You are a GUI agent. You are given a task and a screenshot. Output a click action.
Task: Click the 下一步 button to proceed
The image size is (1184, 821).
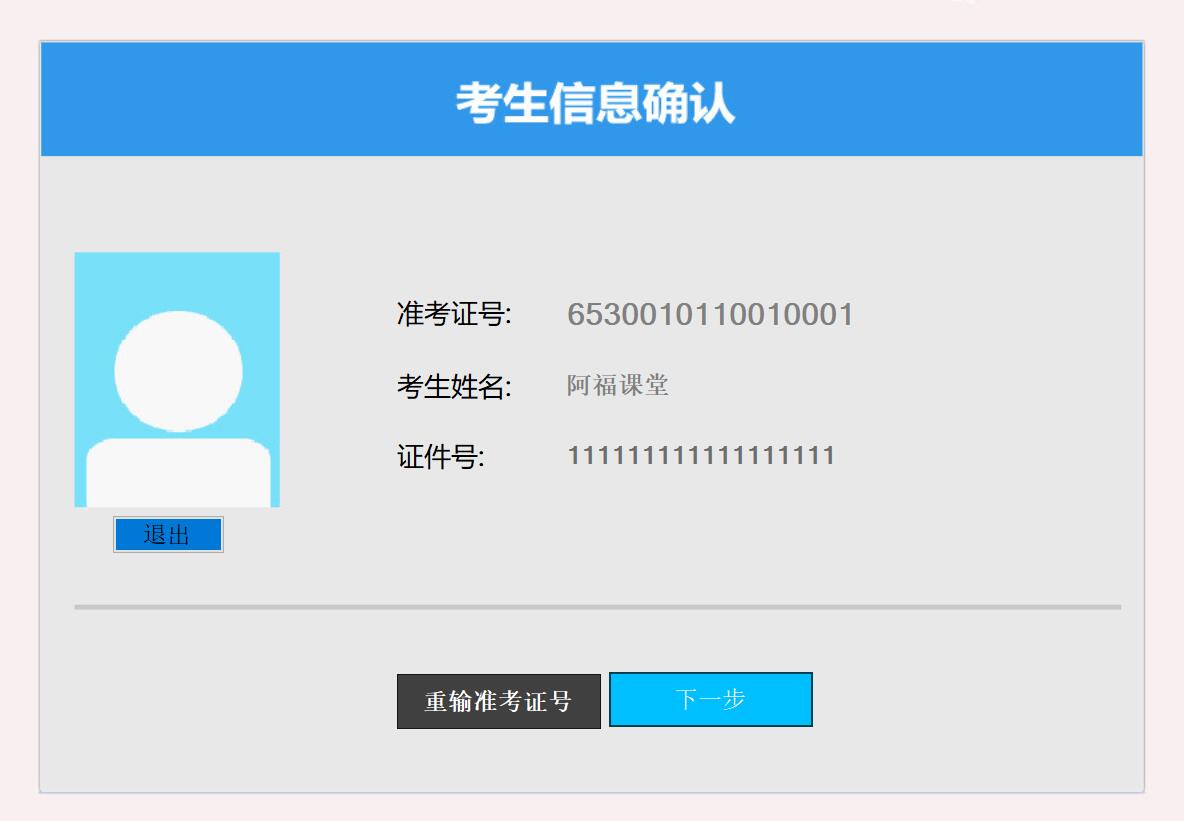[711, 699]
